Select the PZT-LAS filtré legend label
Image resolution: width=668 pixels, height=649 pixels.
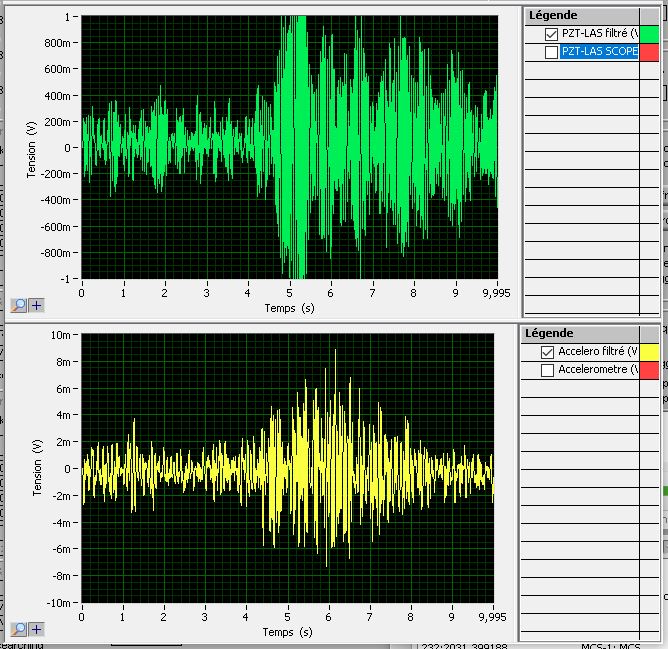tap(599, 34)
